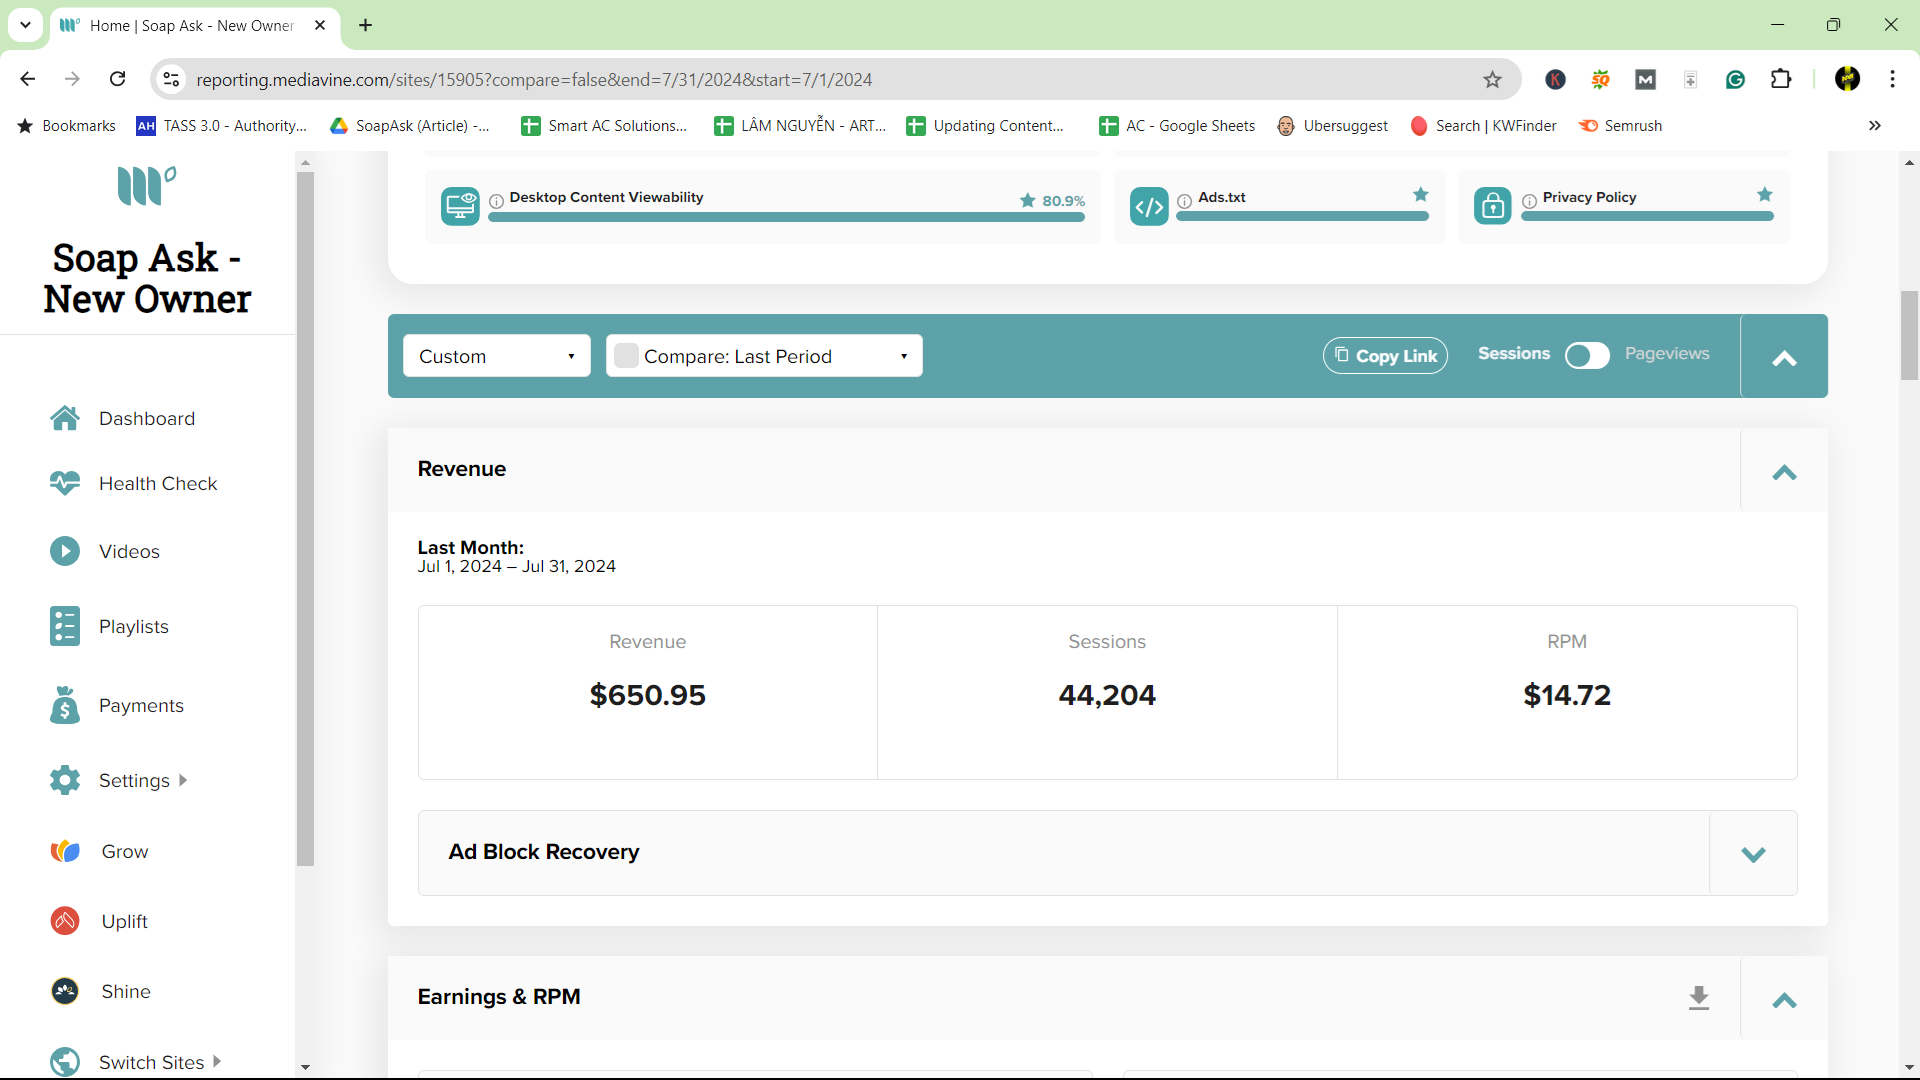Click the Settings gear icon
Screen dimensions: 1920x1080
click(x=65, y=780)
